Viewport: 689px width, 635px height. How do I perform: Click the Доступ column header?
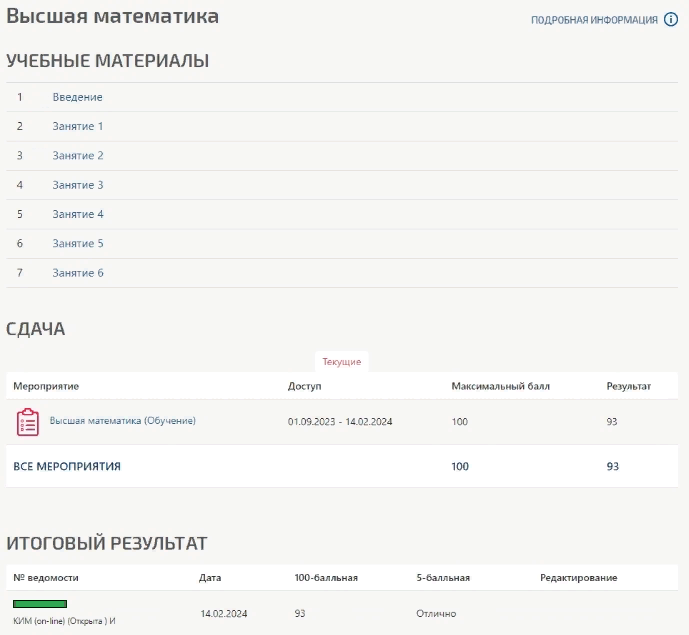click(305, 386)
